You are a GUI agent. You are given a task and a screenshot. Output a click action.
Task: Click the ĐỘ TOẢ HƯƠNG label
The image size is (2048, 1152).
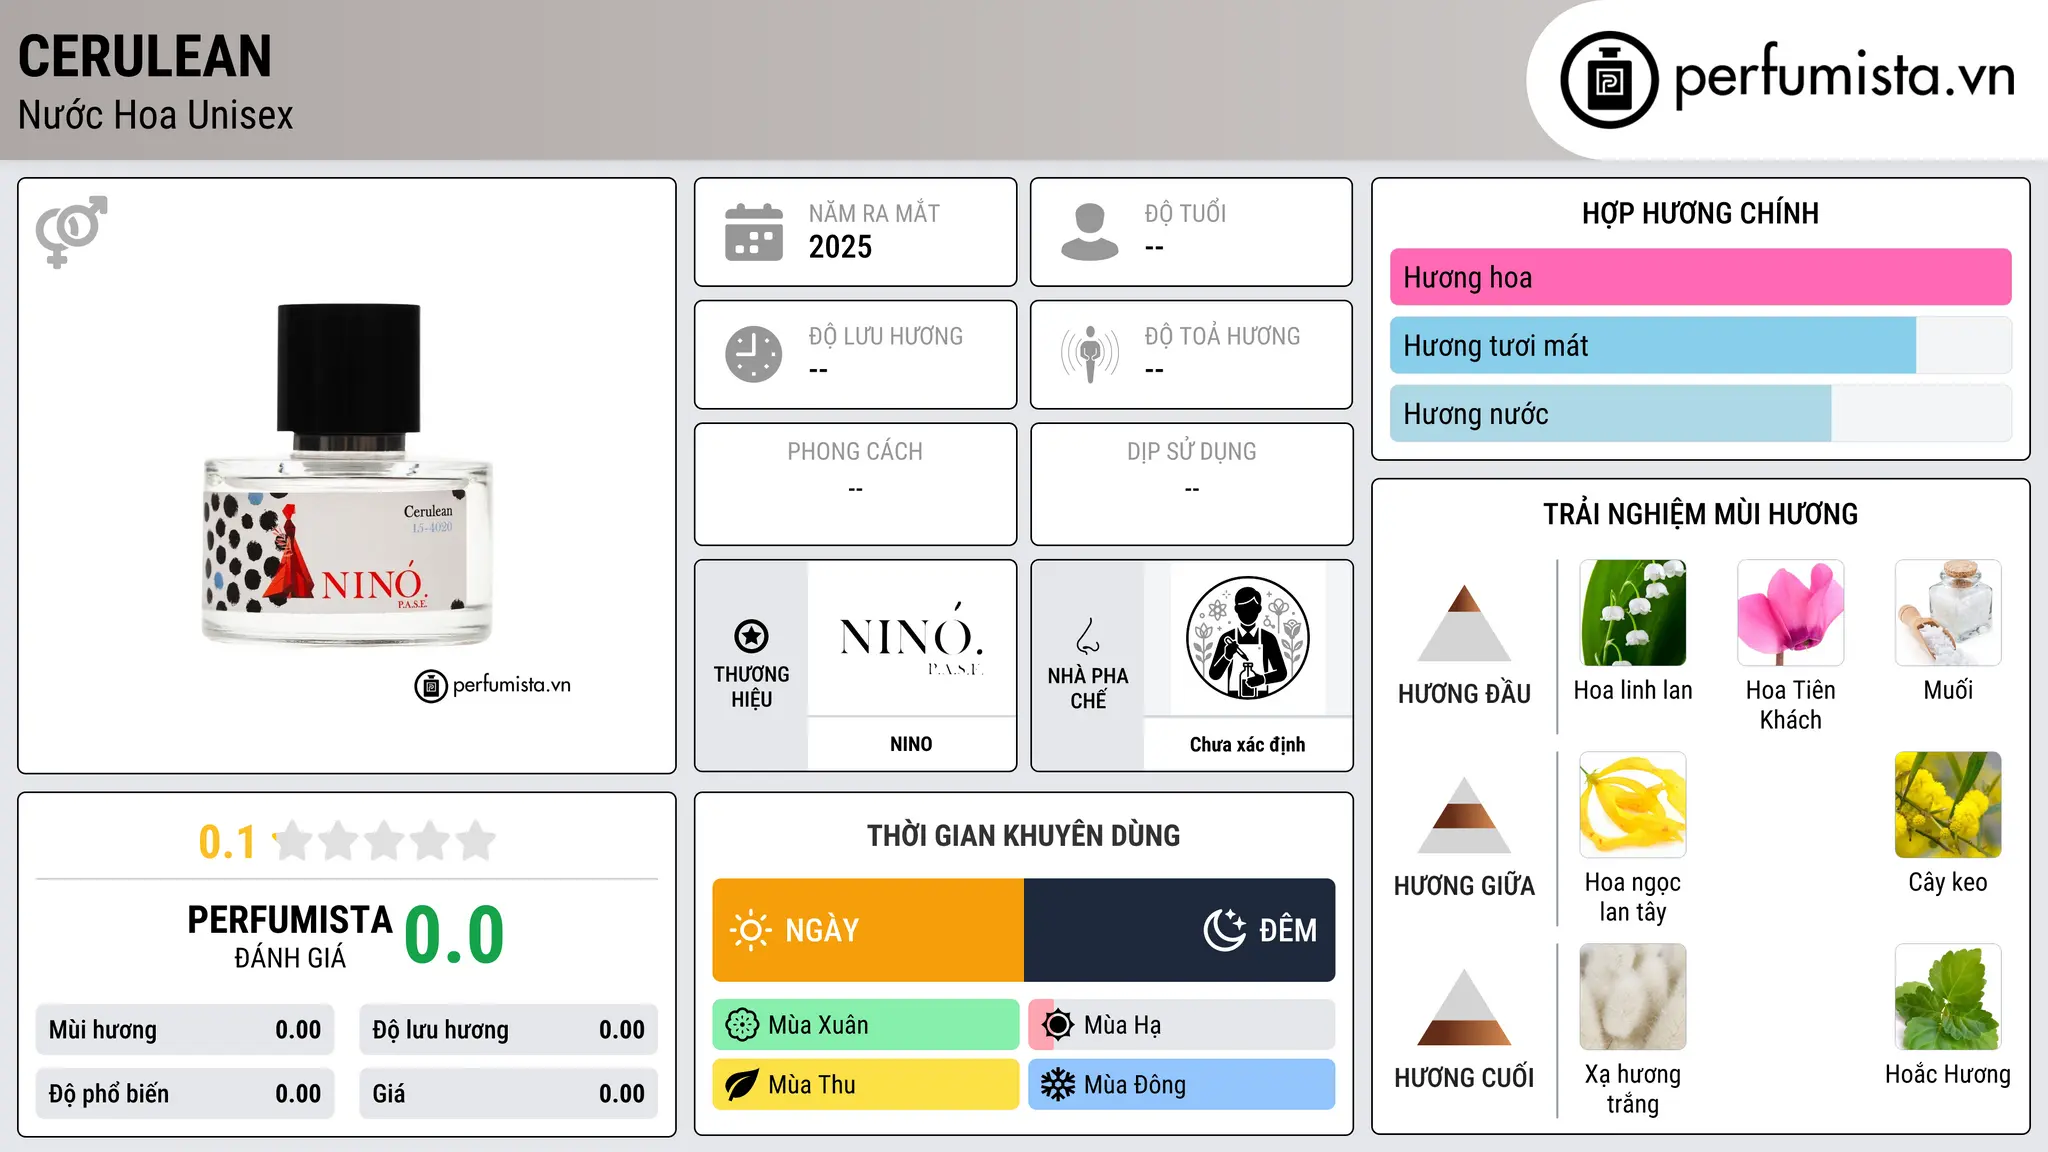tap(1222, 336)
